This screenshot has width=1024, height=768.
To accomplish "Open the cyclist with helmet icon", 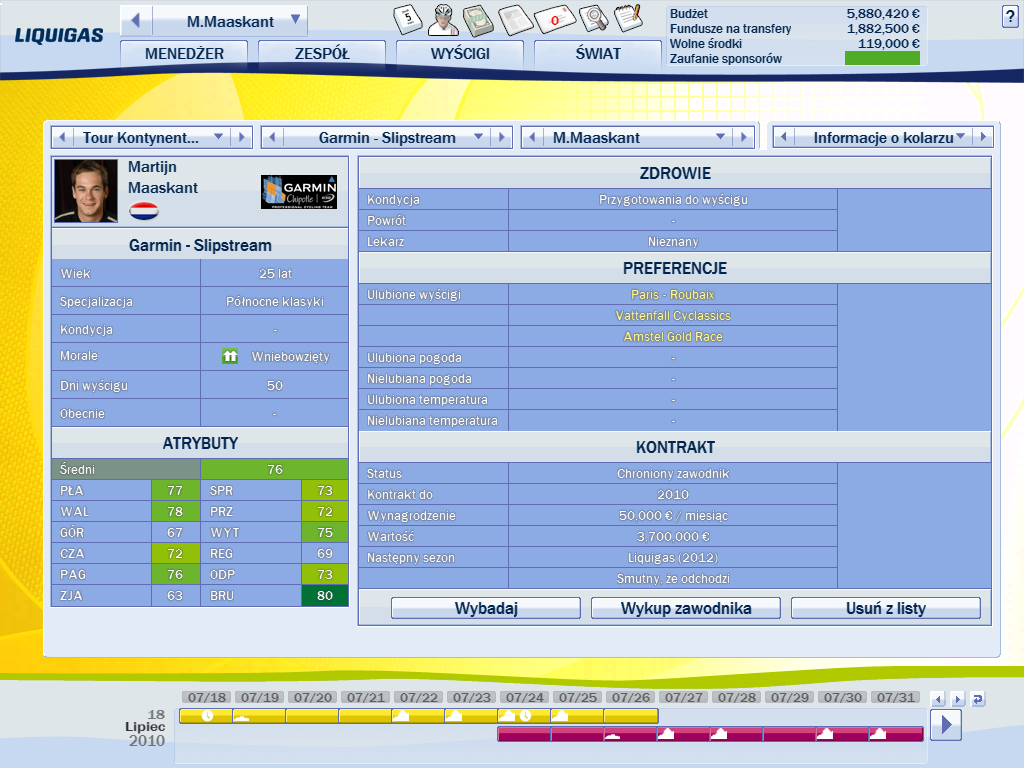I will 443,20.
